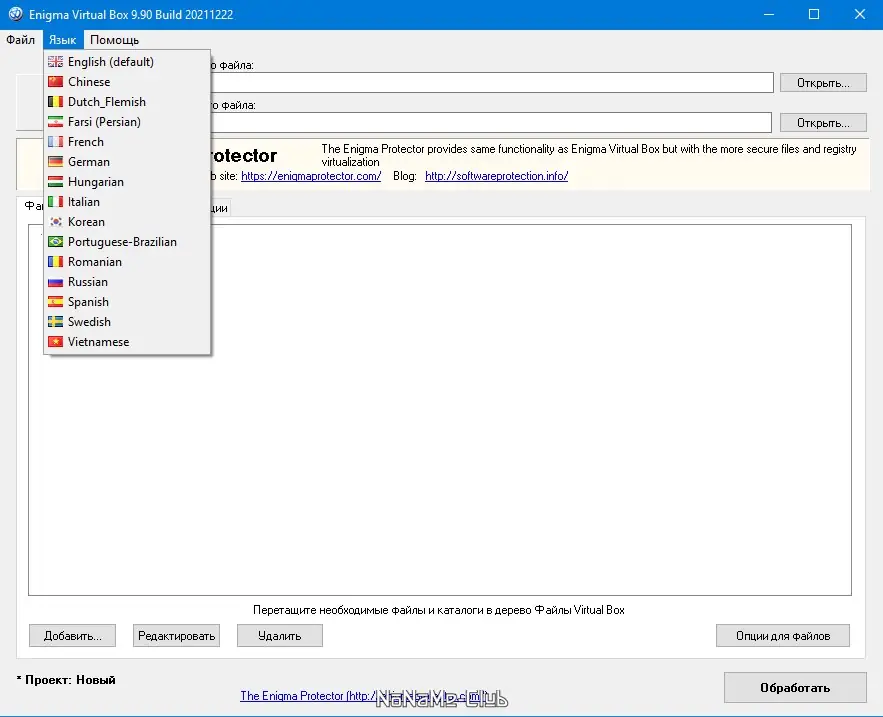This screenshot has width=883, height=717.
Task: Choose English (default) language text
Action: 110,62
